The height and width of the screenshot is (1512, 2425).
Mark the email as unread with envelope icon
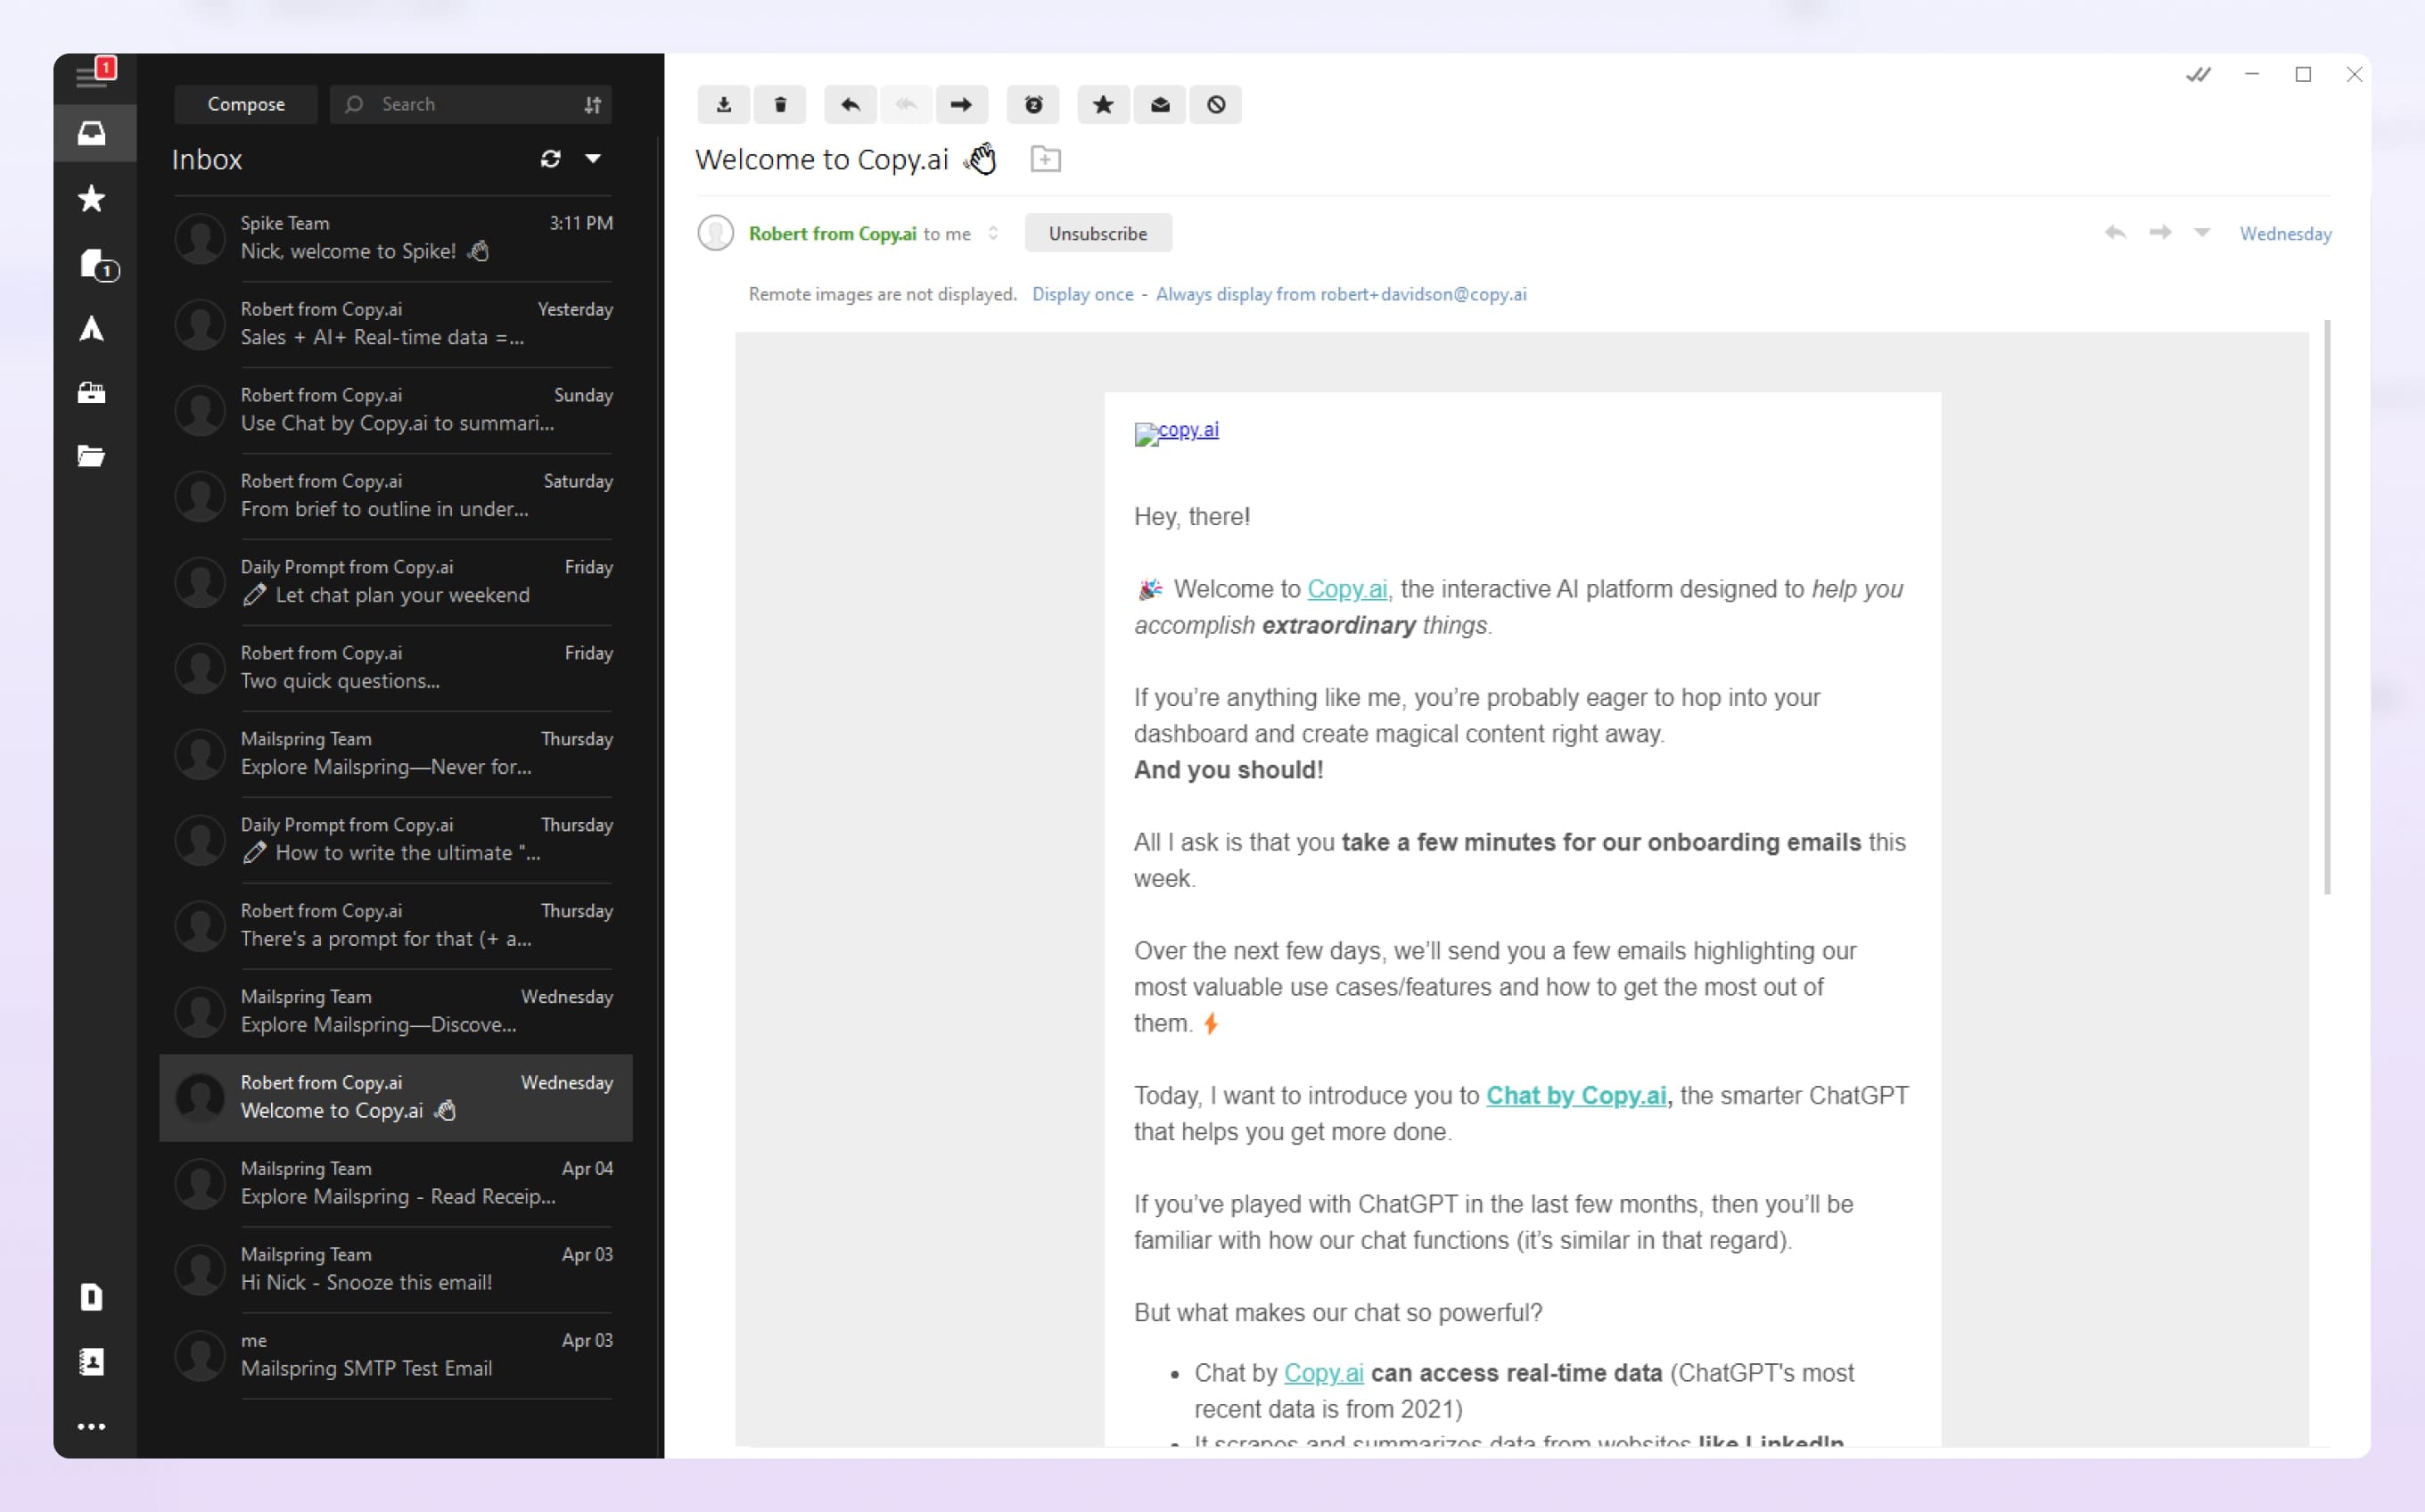coord(1159,104)
